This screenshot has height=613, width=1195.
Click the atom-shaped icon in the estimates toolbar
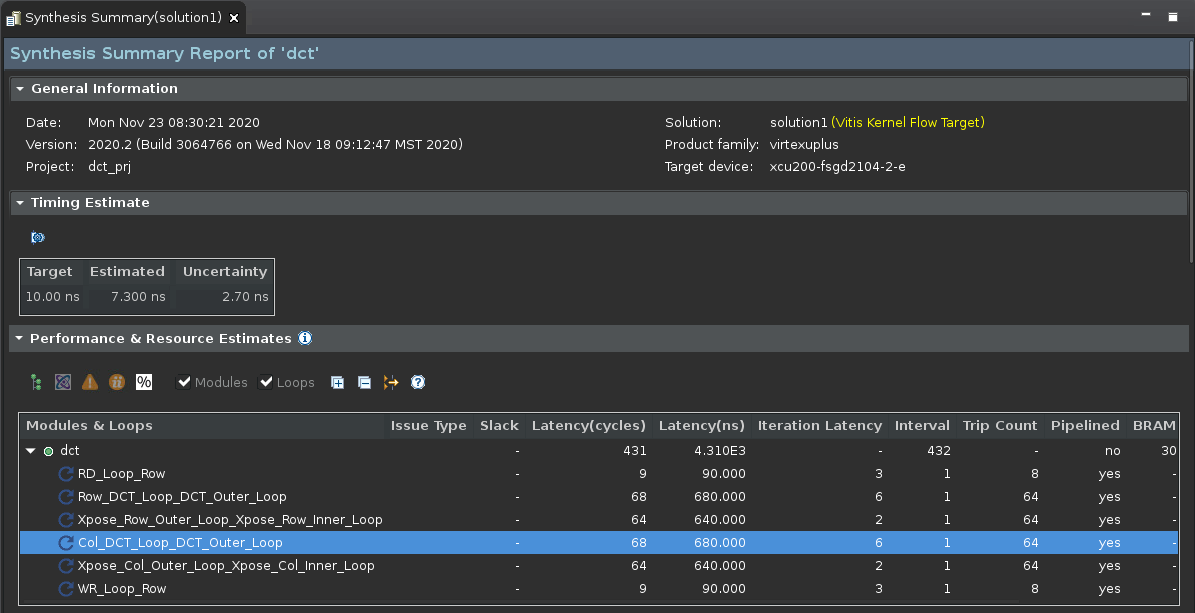[63, 382]
